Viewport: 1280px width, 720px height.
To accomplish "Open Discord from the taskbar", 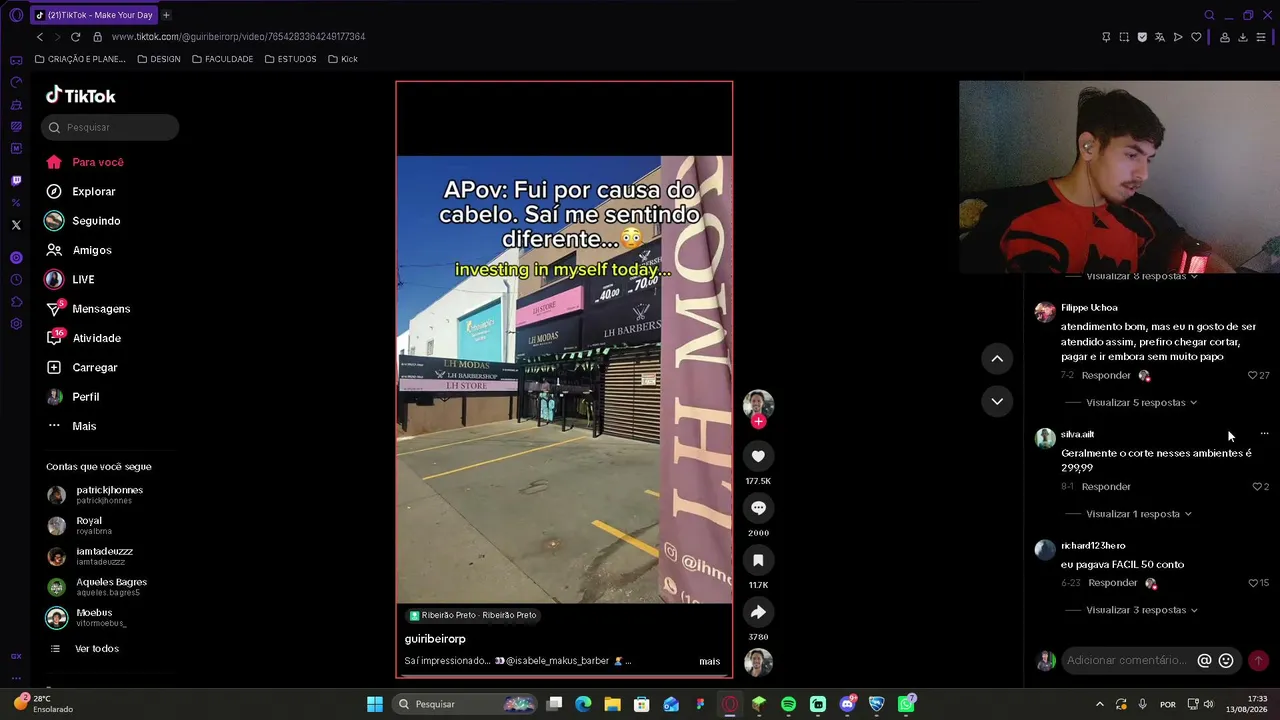I will tap(848, 704).
